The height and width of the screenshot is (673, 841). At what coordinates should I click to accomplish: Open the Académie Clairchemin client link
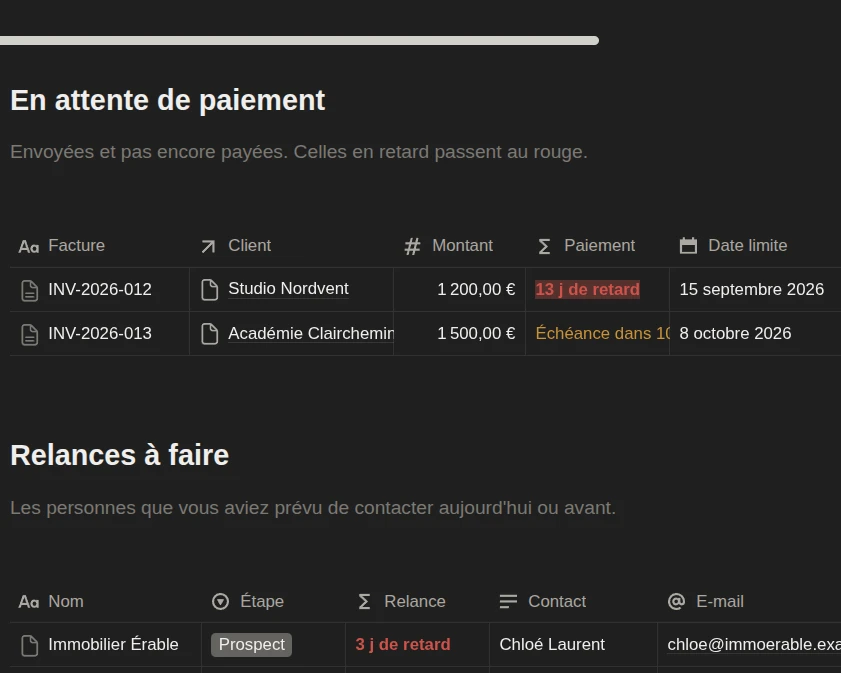311,334
